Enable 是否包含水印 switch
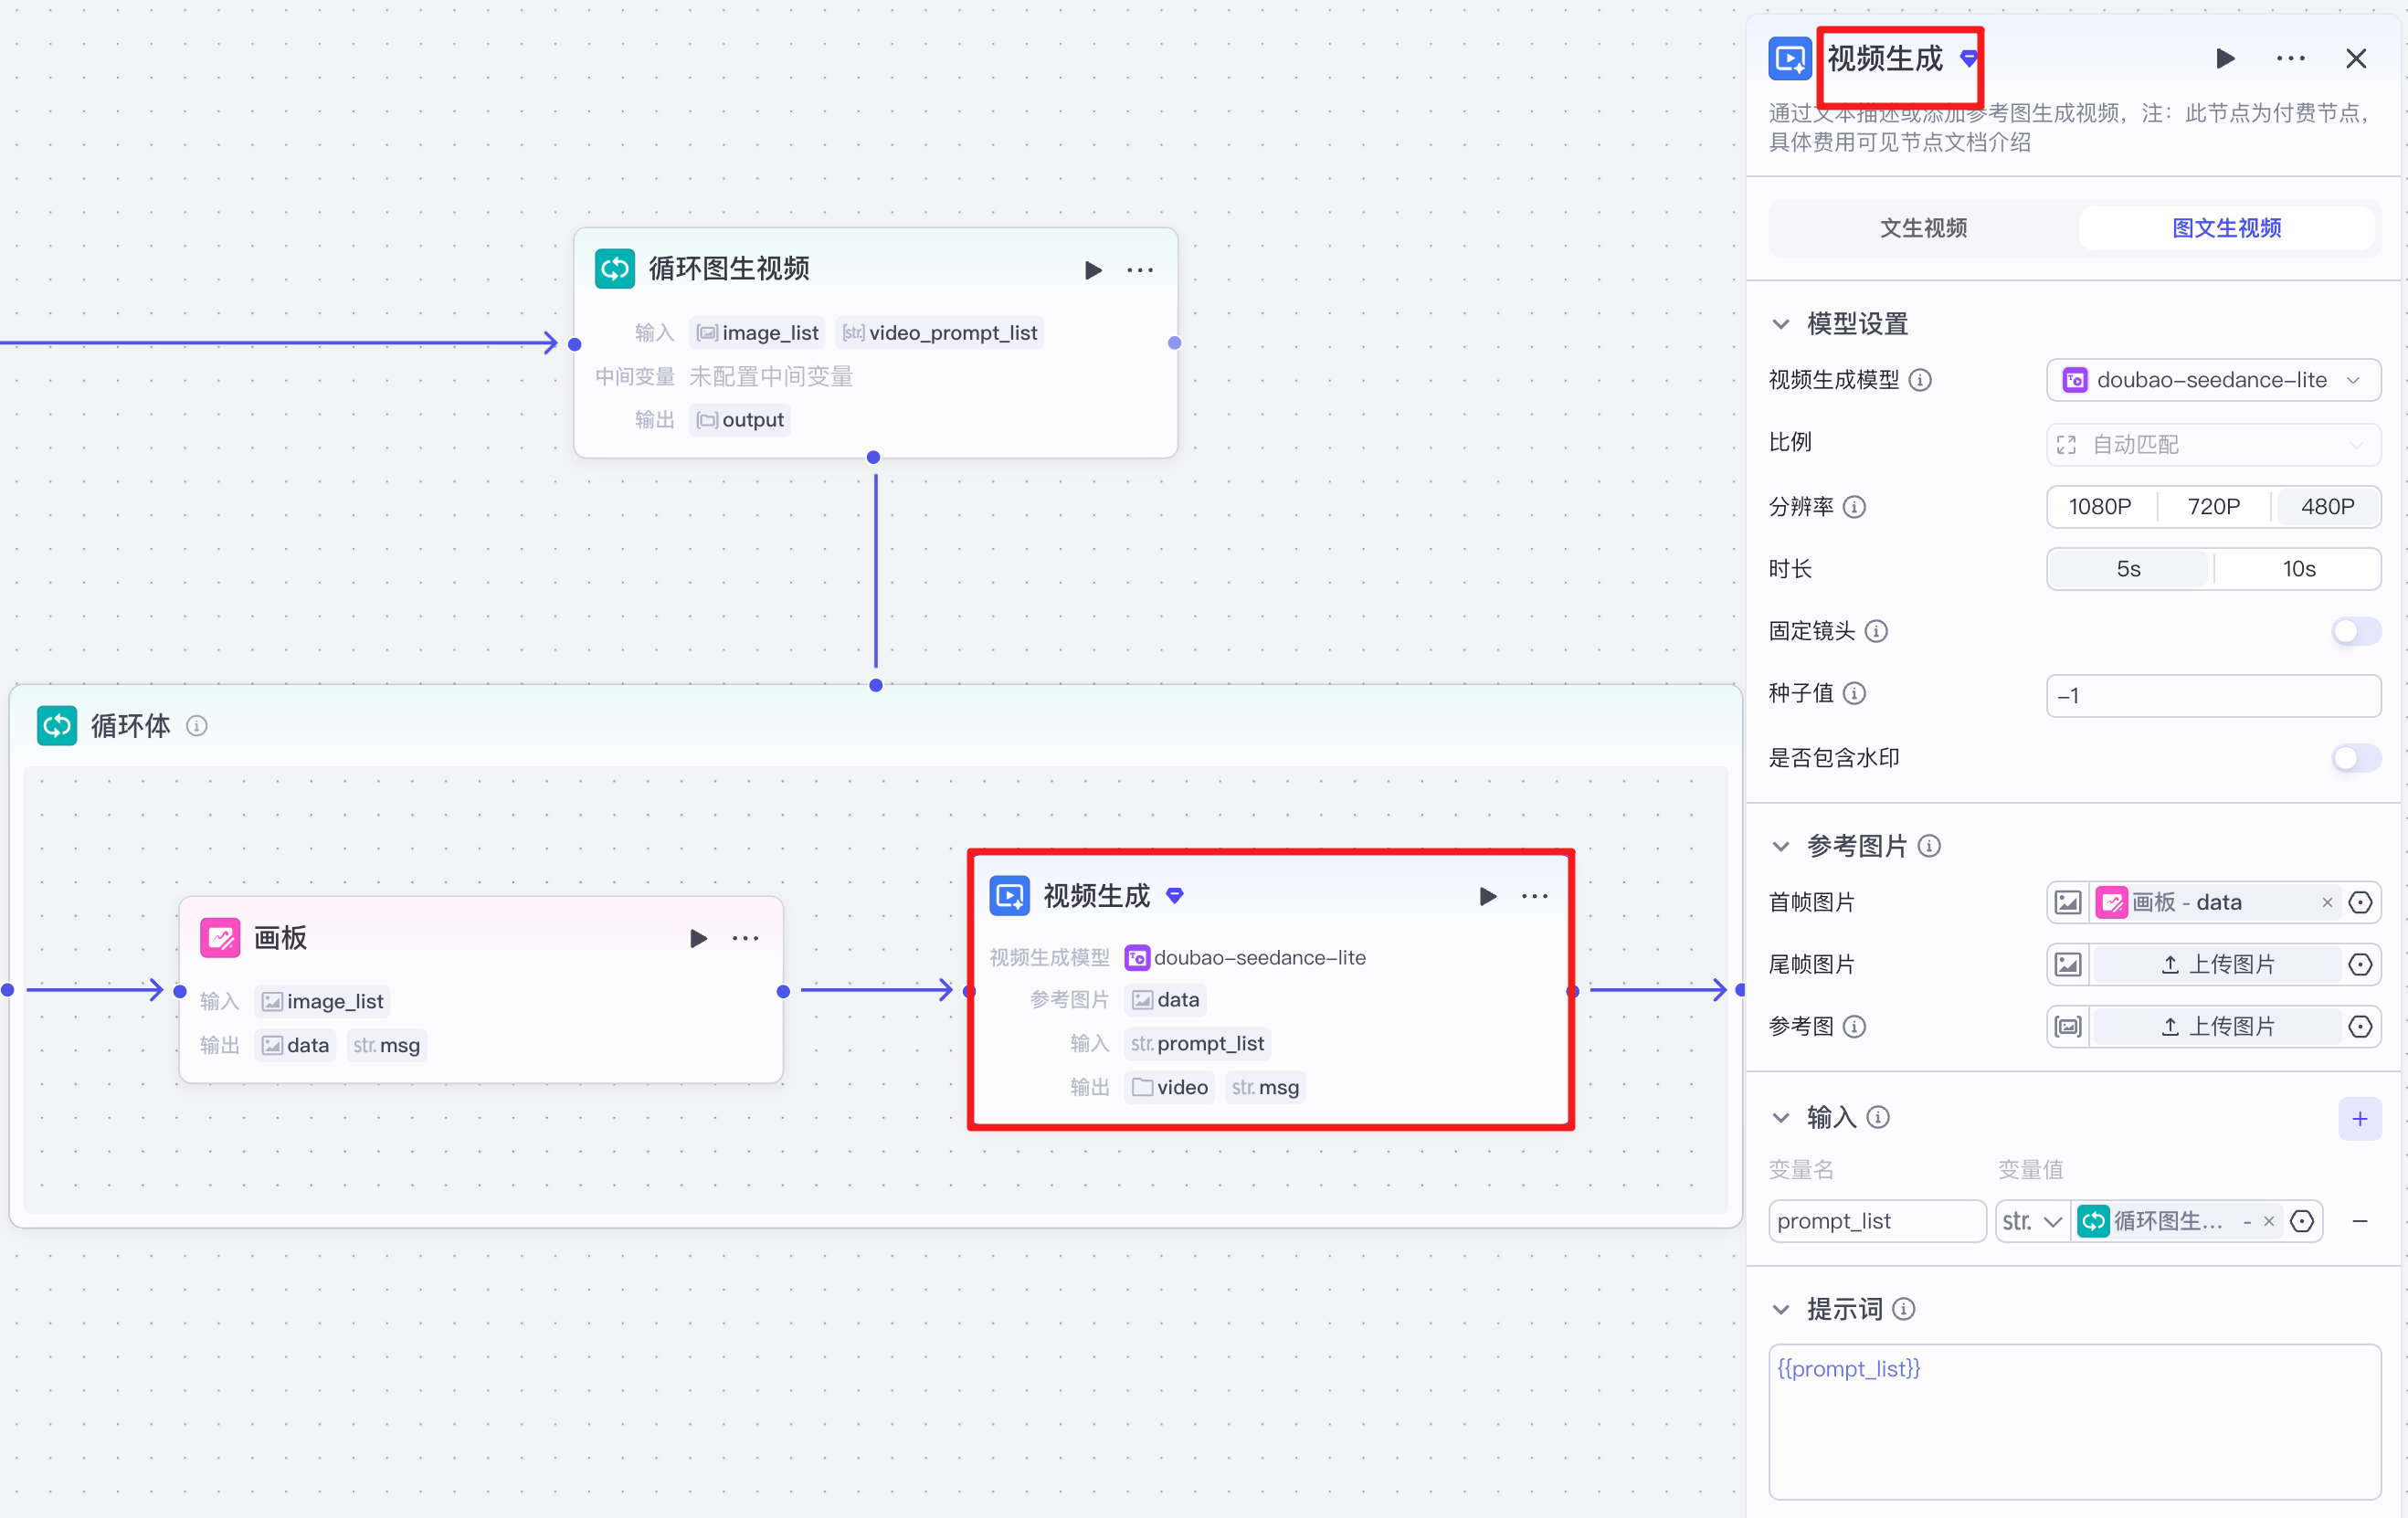 coord(2355,758)
